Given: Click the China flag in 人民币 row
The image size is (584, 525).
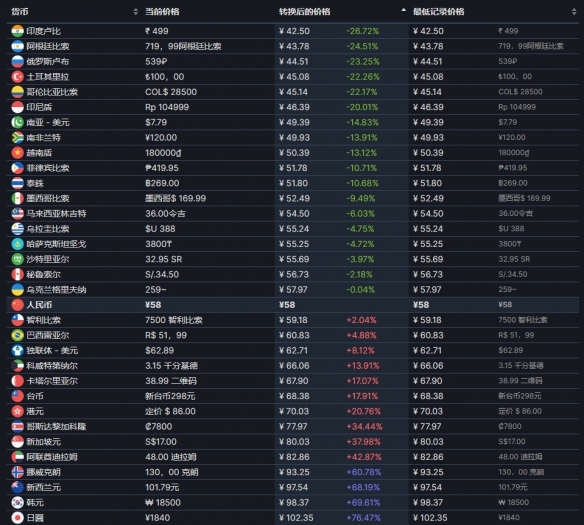Looking at the screenshot, I should [18, 305].
